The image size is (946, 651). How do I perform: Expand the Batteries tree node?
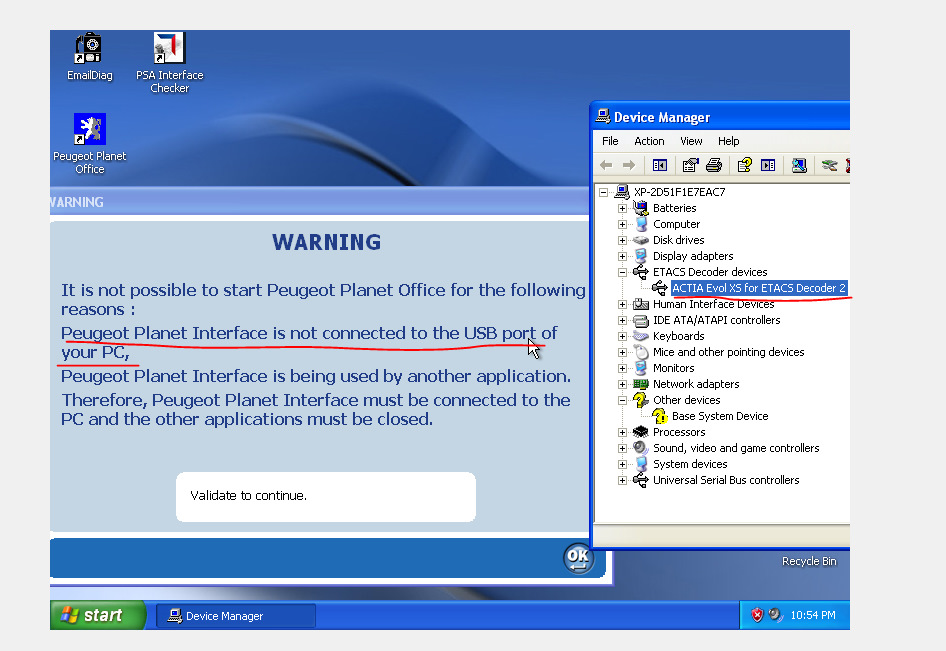click(623, 208)
